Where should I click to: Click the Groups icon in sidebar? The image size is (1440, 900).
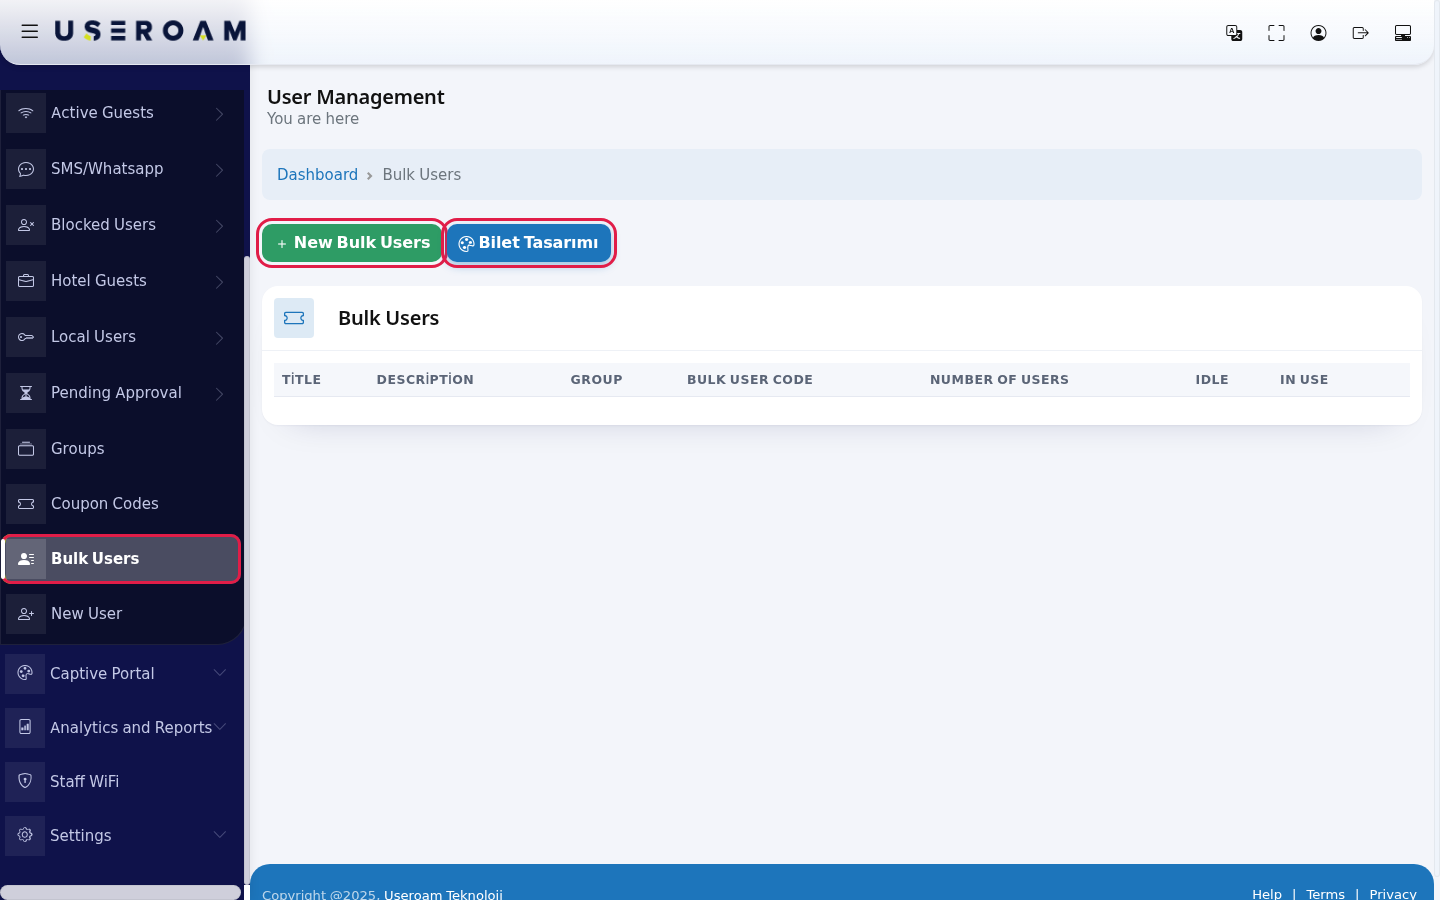(26, 449)
